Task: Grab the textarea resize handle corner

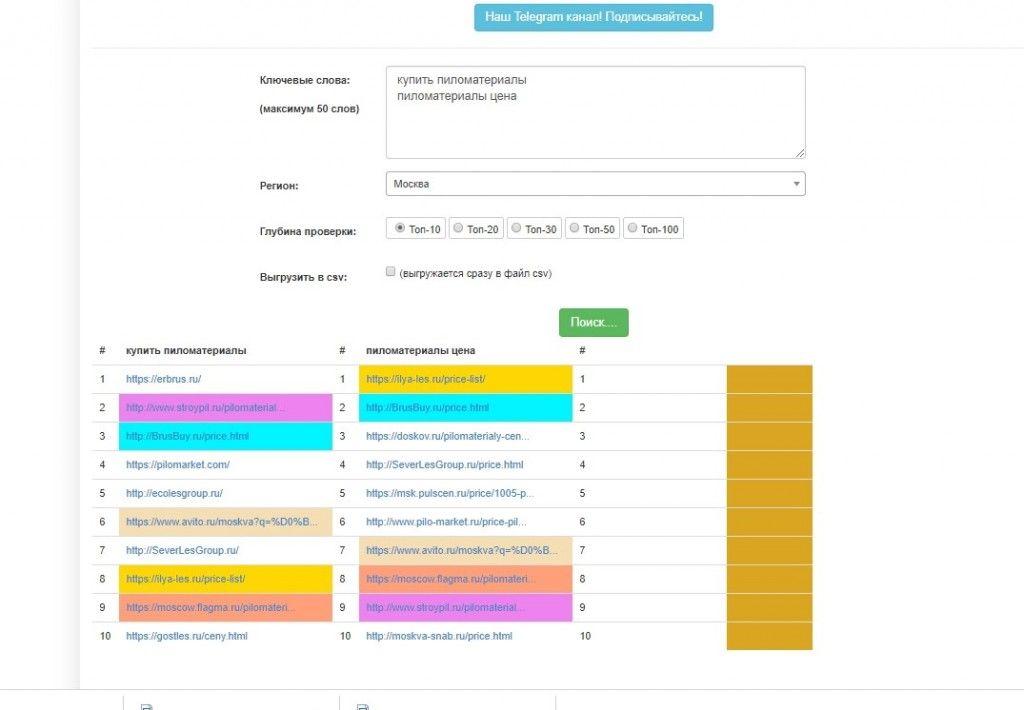Action: coord(801,153)
